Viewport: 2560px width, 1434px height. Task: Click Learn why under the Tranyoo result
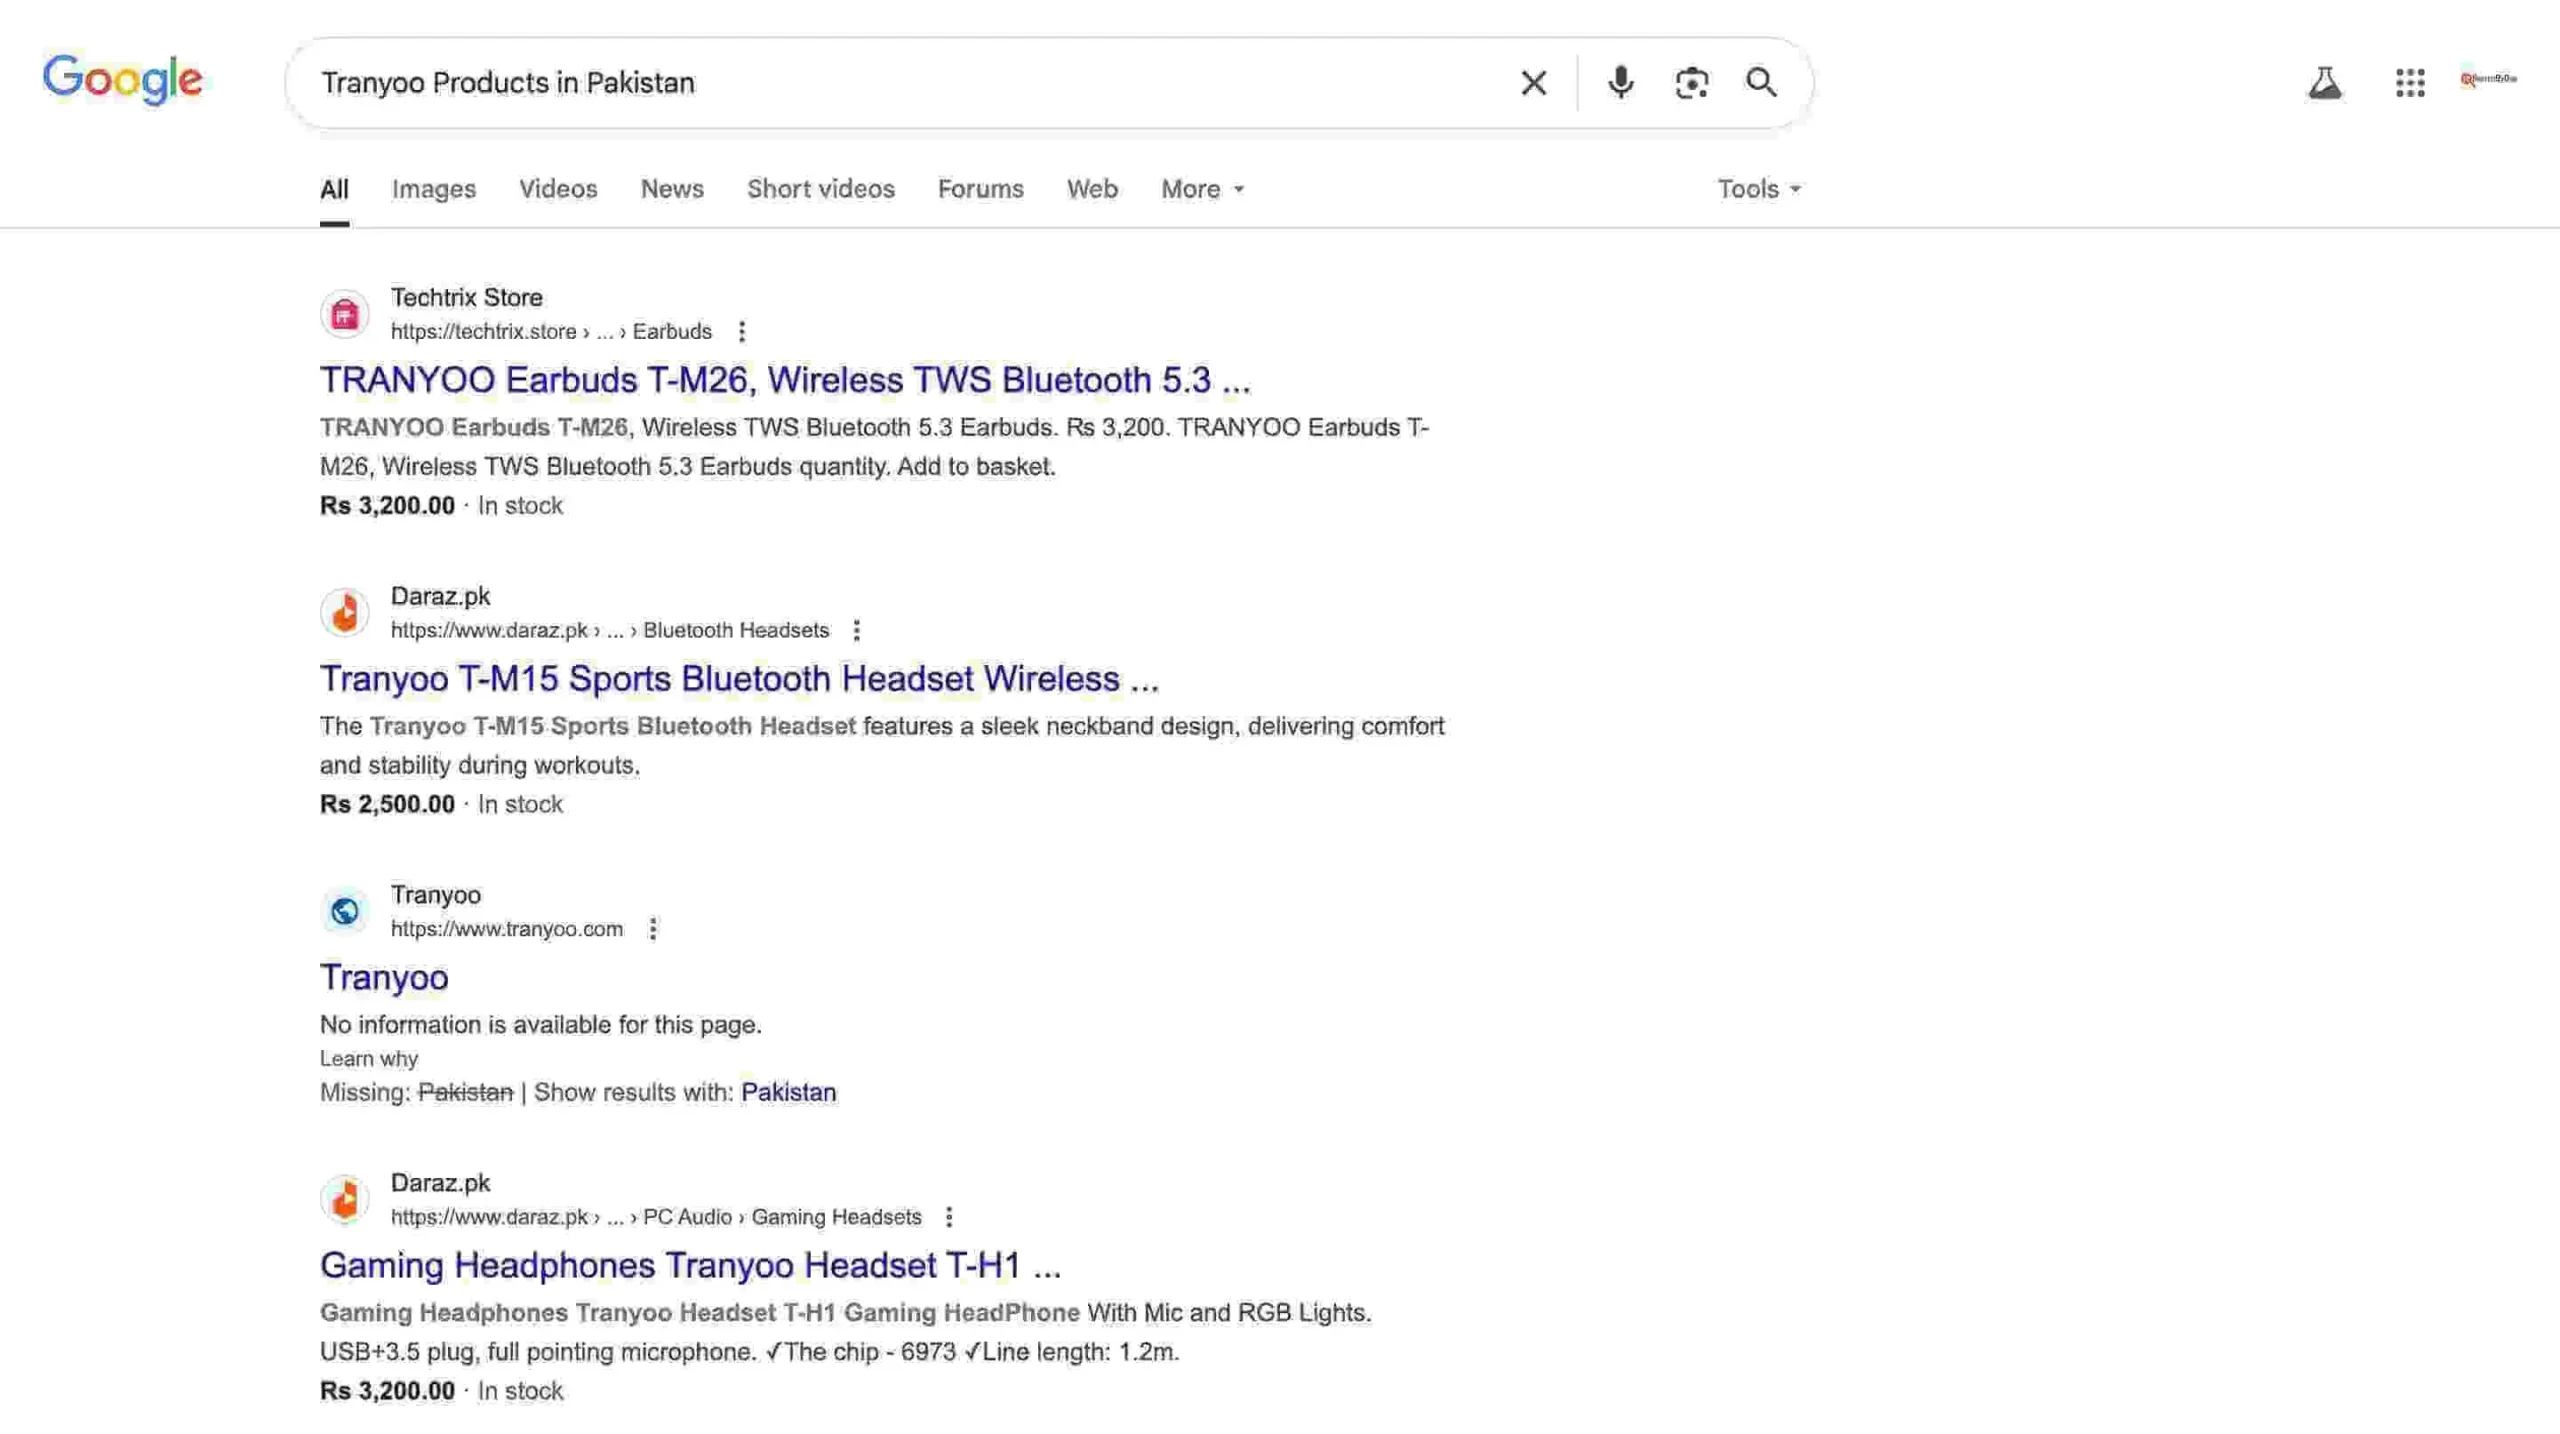(368, 1058)
